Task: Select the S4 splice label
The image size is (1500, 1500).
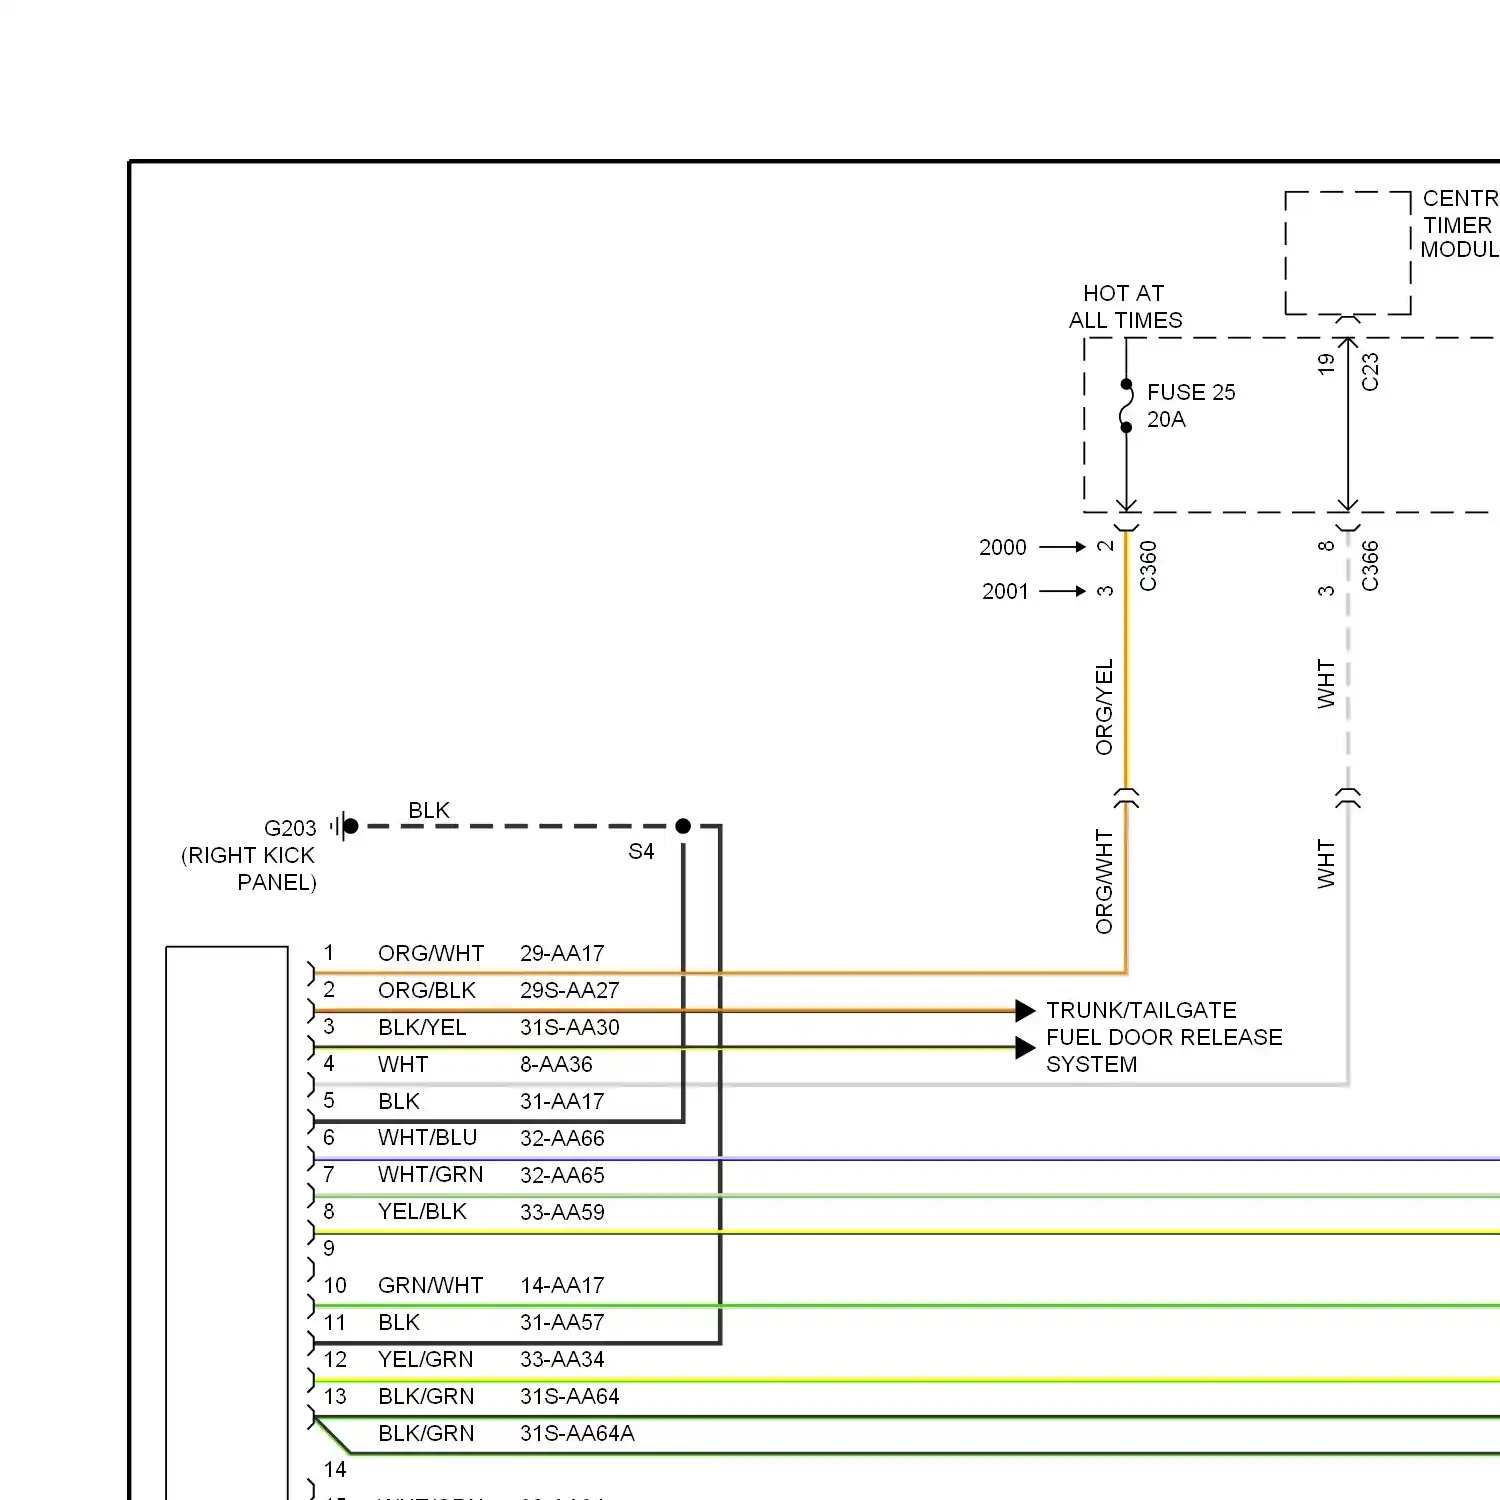Action: [641, 851]
